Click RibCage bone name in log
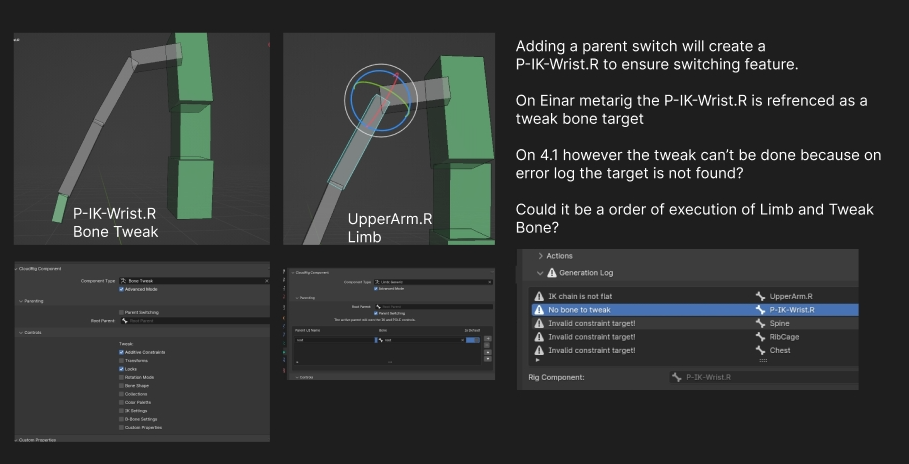The image size is (909, 464). [784, 336]
